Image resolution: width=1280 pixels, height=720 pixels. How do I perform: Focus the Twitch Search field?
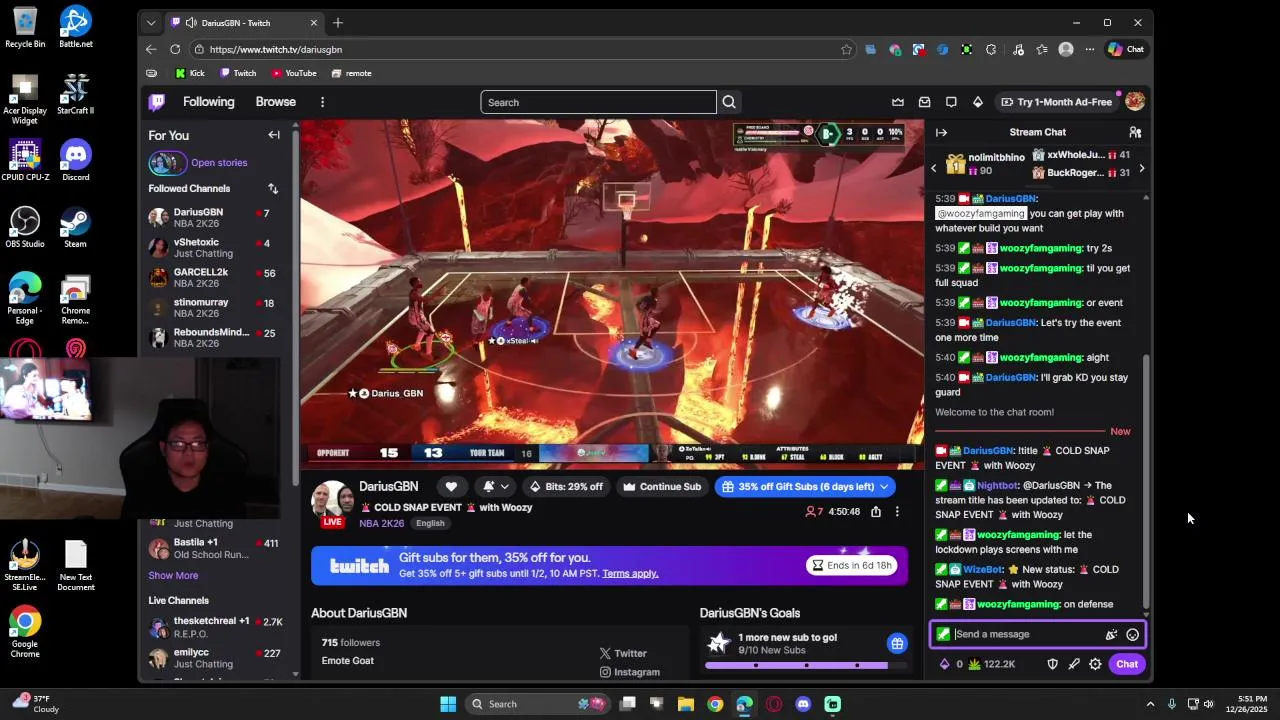click(598, 102)
